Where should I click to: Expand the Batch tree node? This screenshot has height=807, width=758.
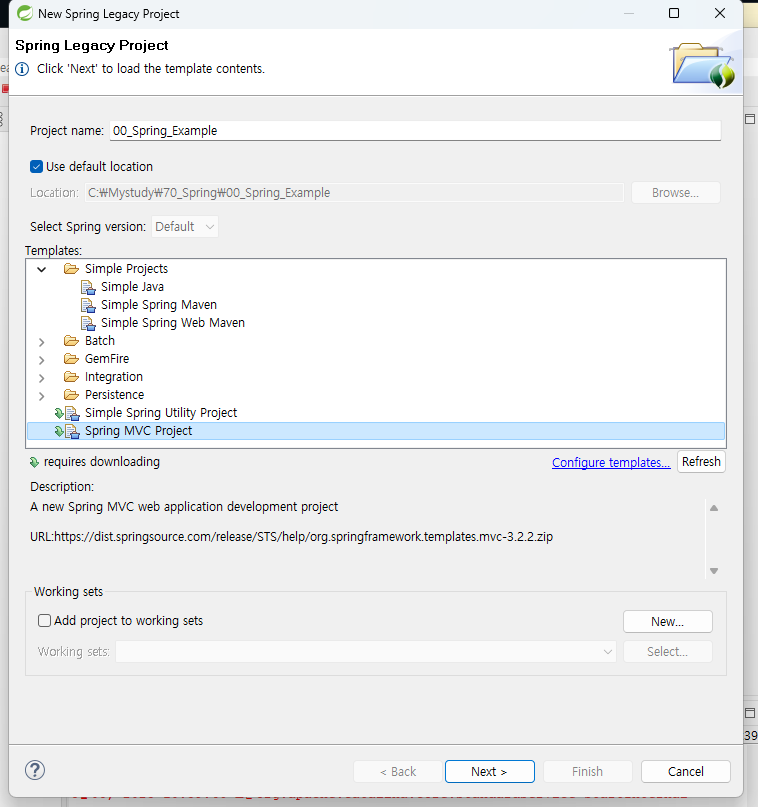click(x=42, y=342)
